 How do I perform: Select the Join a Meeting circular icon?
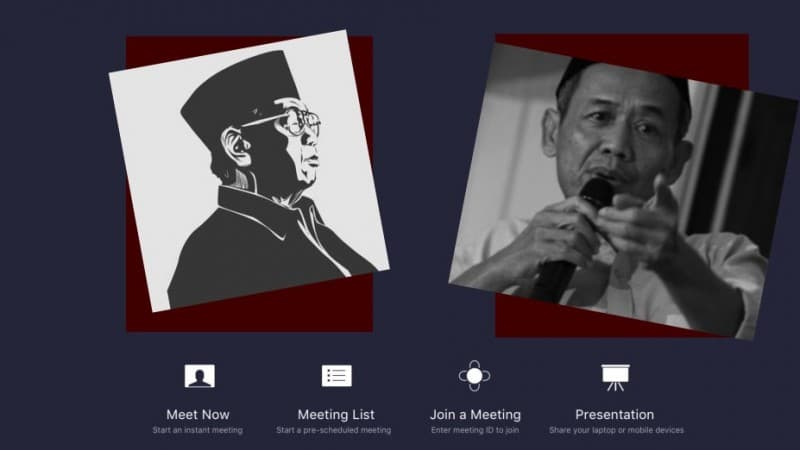tap(474, 376)
